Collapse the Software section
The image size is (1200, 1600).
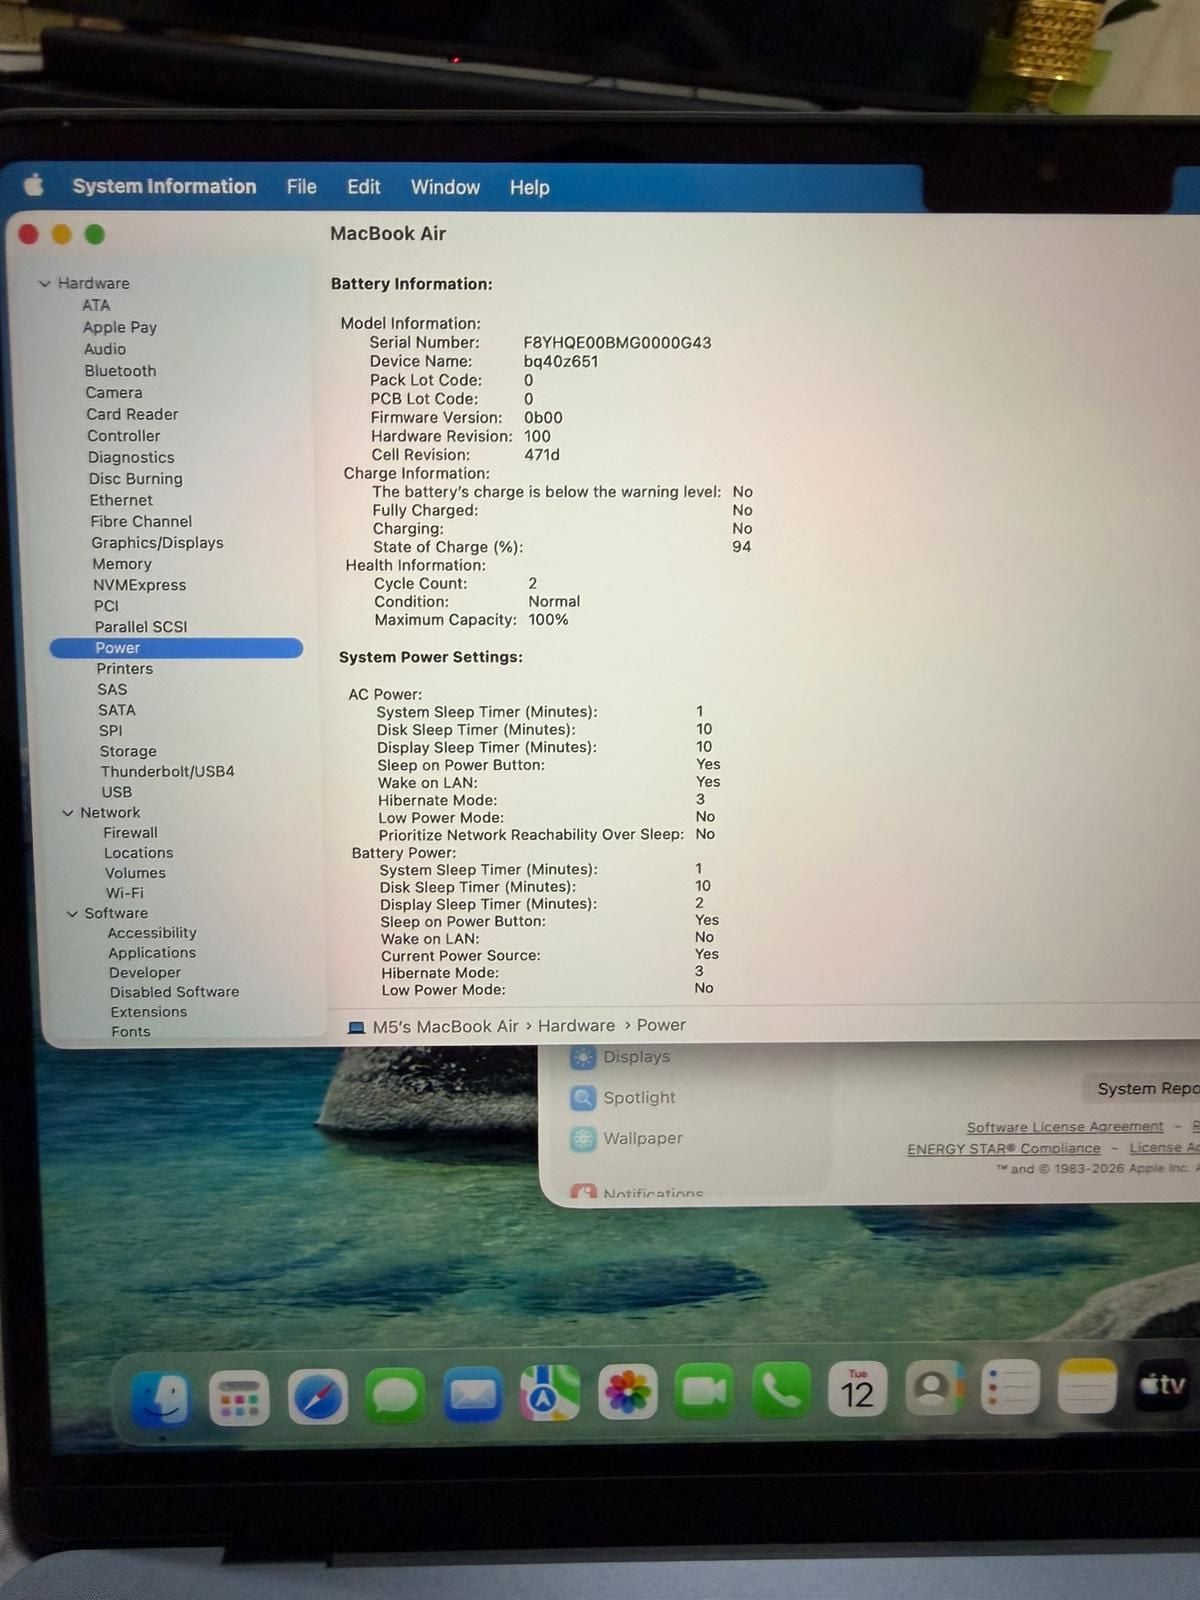pyautogui.click(x=72, y=914)
